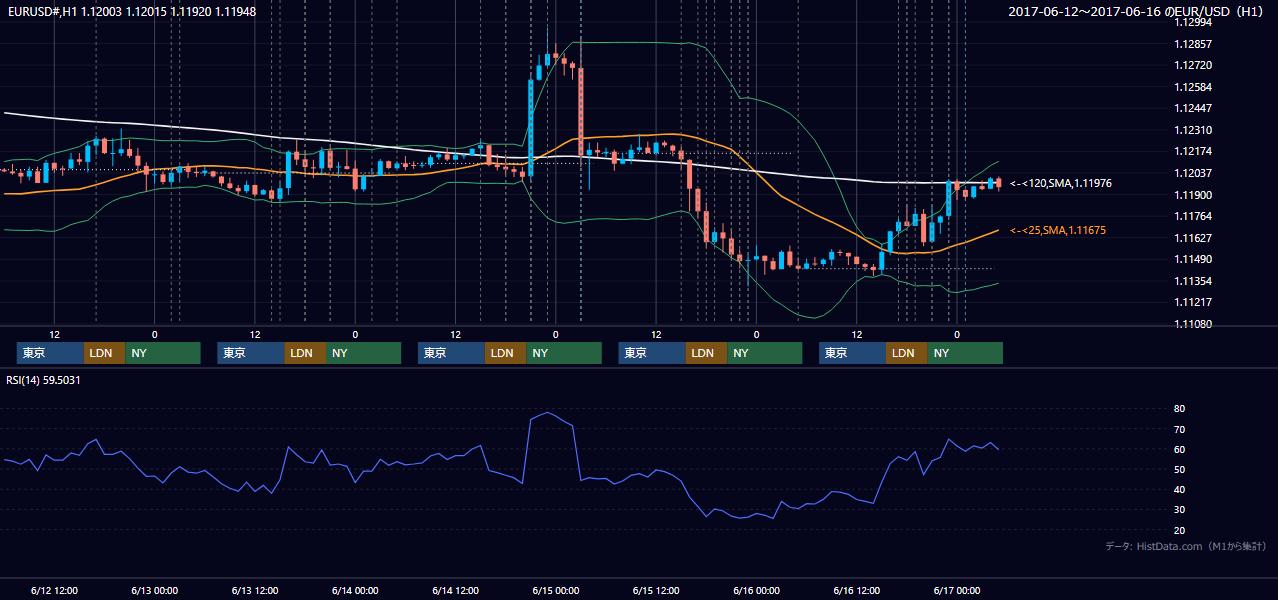
Task: Click price level 1.11764 on axis
Action: pos(1193,216)
